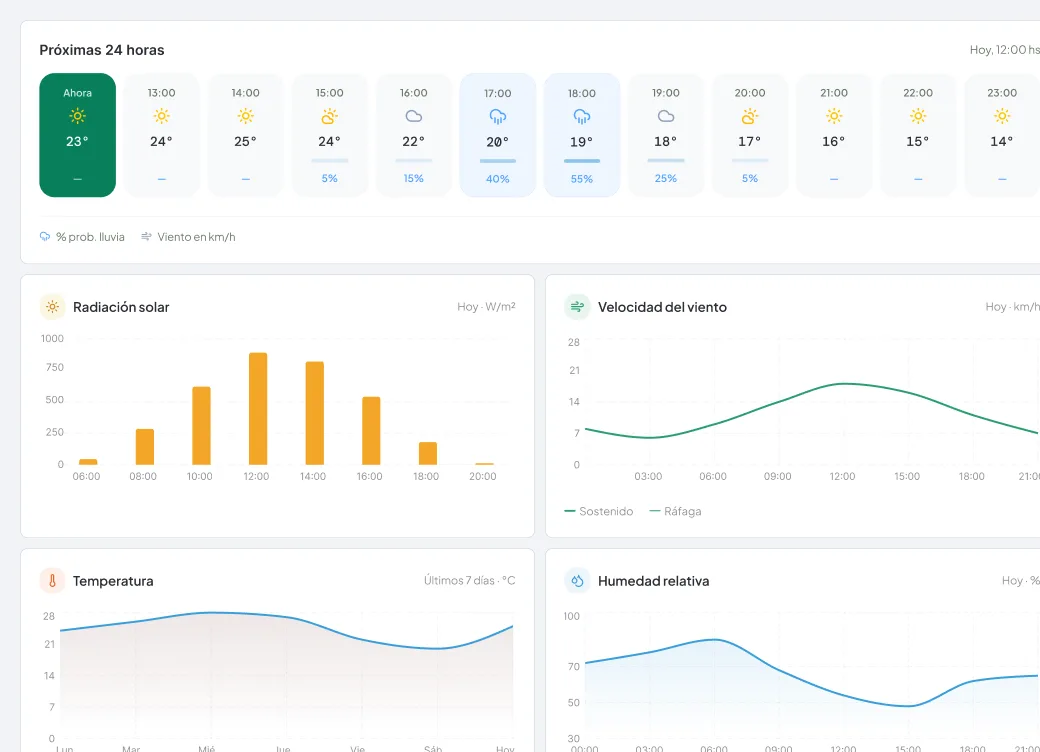The width and height of the screenshot is (1040, 752).
Task: Click the 'Últimos 7 días · °C' label
Action: pos(470,580)
